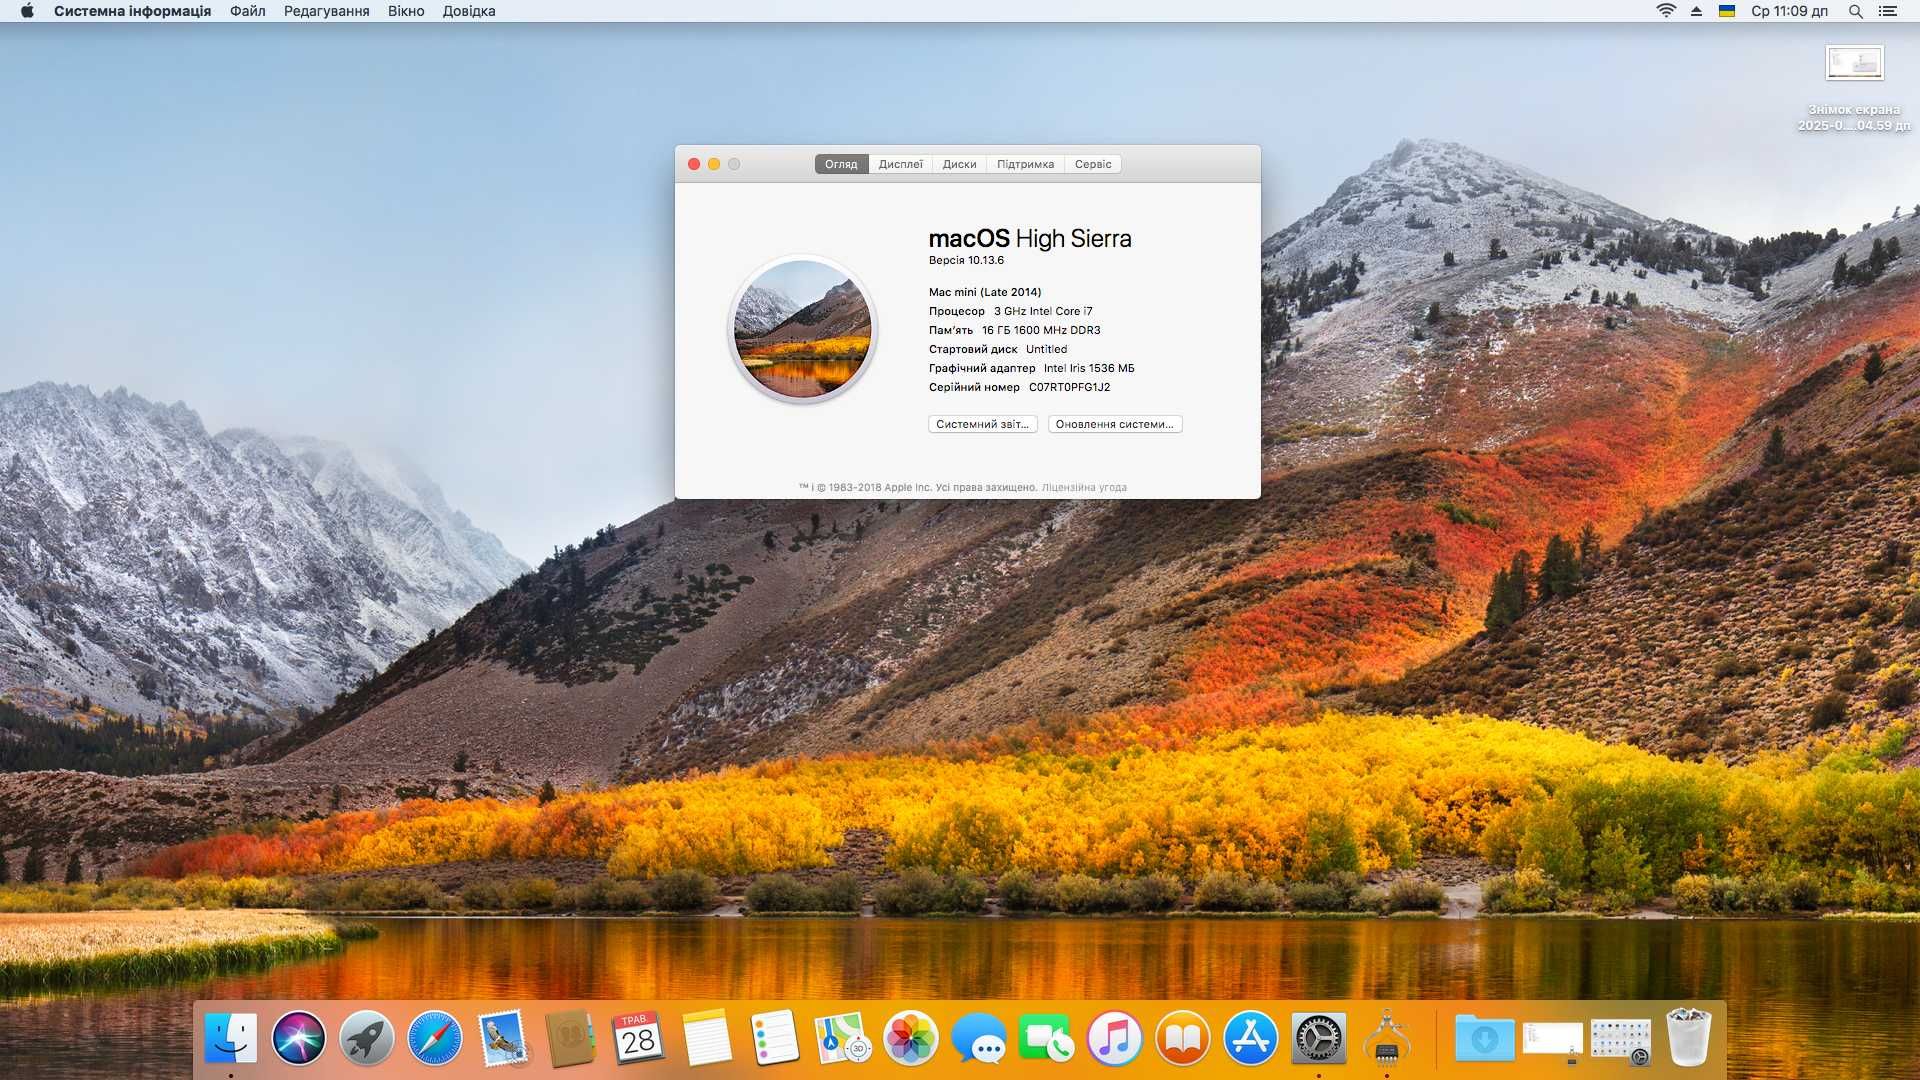
Task: Open the Trash in the Dock
Action: click(x=1689, y=1037)
